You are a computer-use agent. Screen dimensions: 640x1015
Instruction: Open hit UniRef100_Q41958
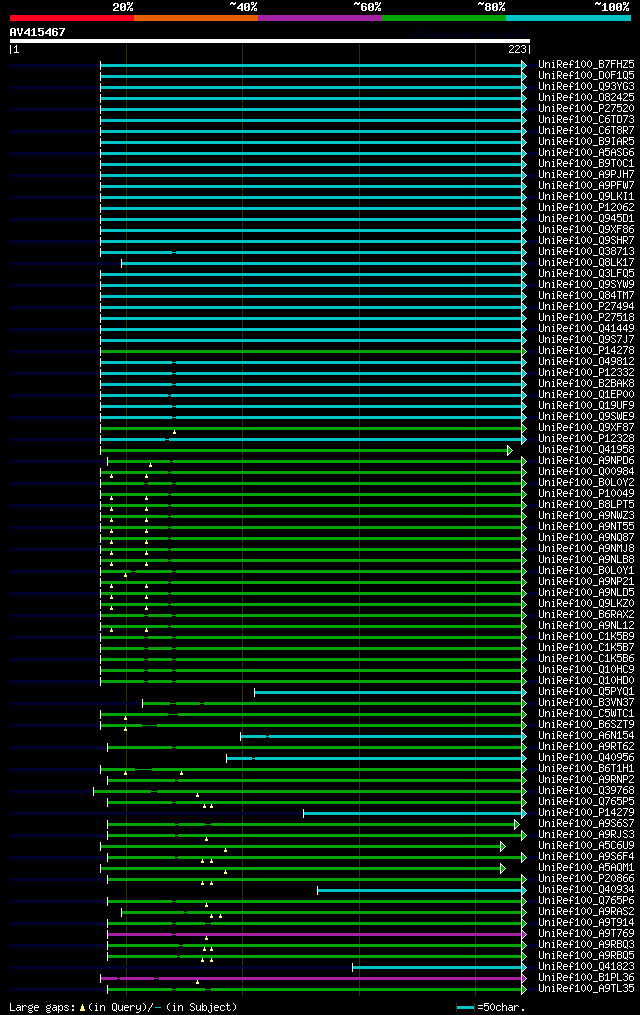click(x=586, y=450)
